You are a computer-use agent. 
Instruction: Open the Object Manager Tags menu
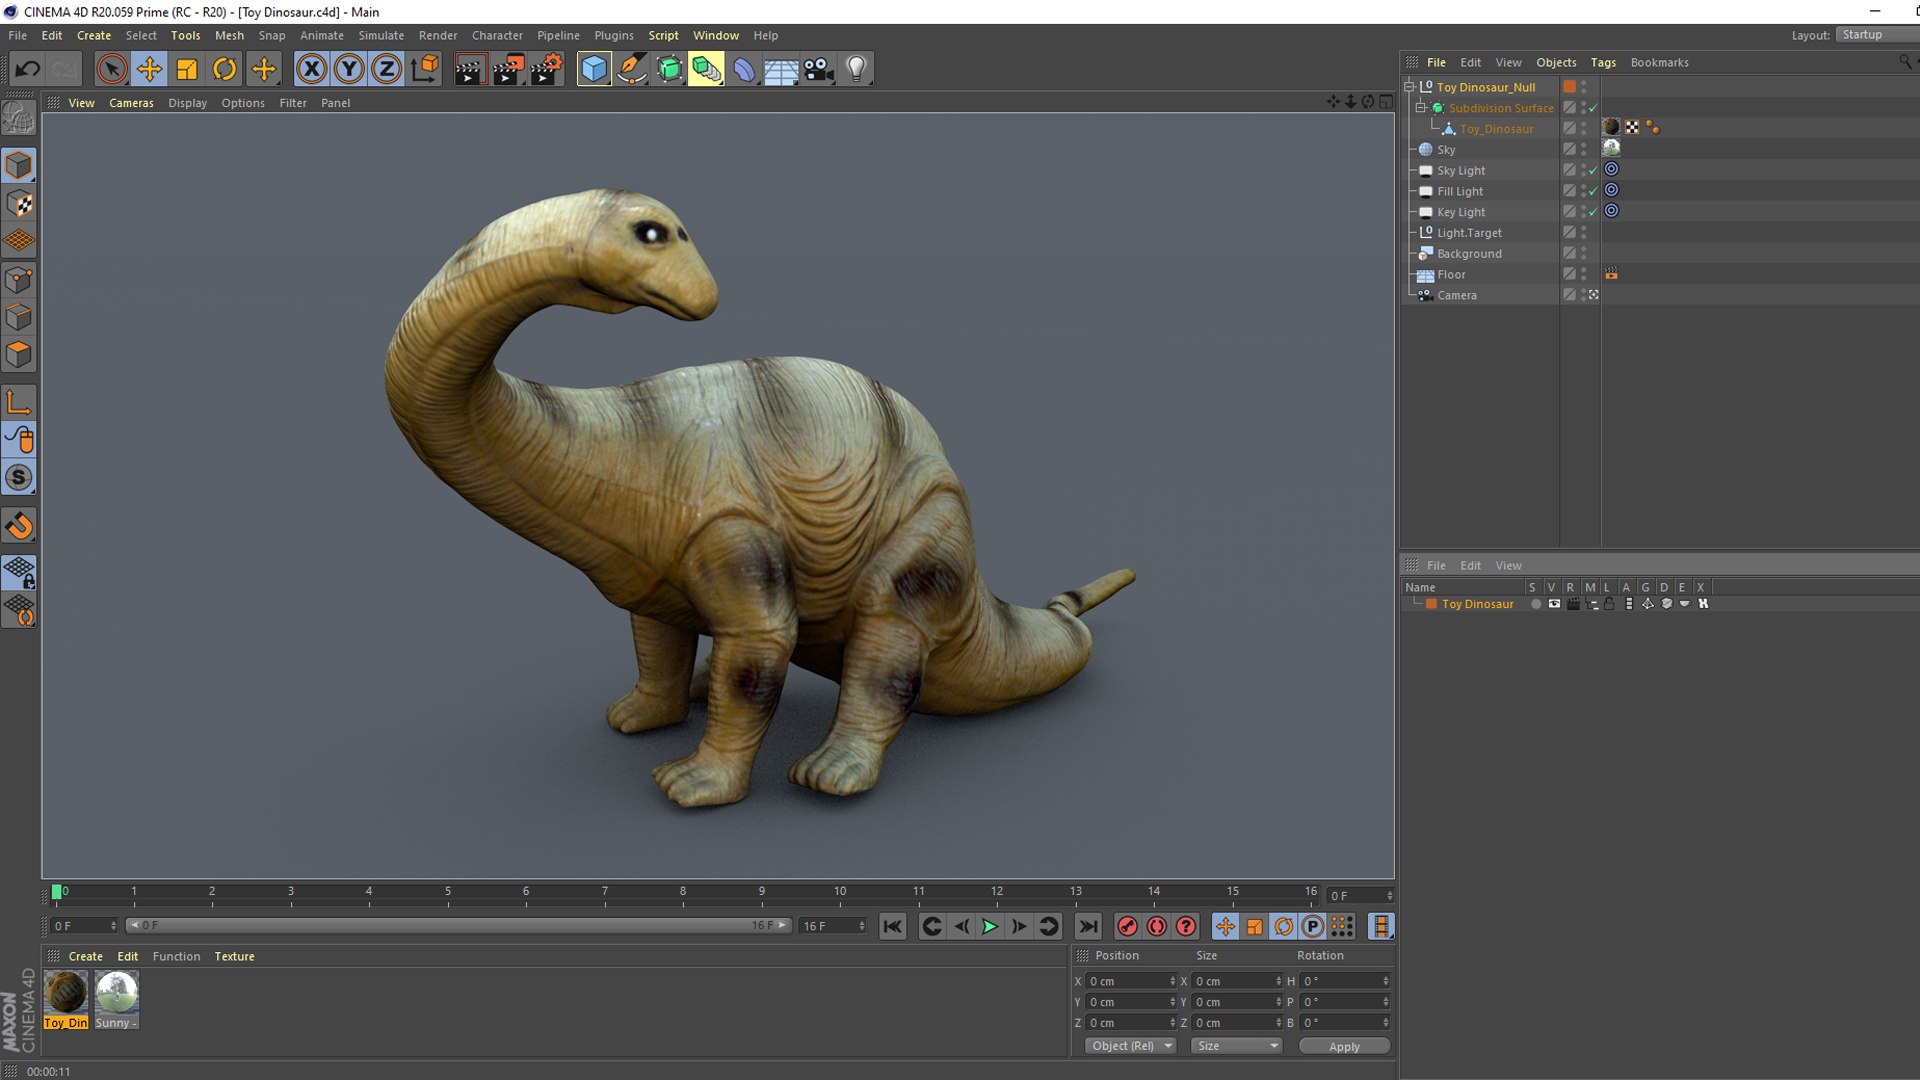pyautogui.click(x=1603, y=62)
